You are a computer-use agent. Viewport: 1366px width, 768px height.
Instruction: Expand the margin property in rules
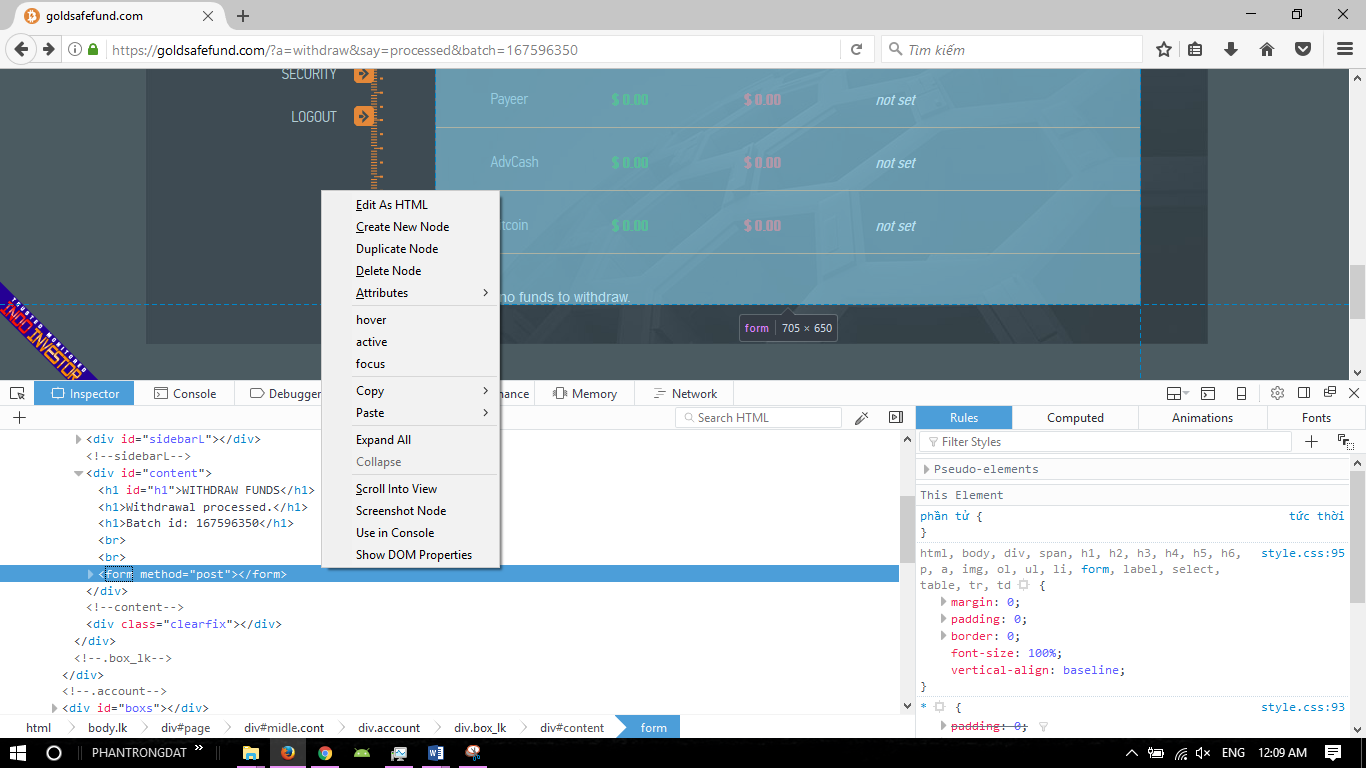[943, 602]
